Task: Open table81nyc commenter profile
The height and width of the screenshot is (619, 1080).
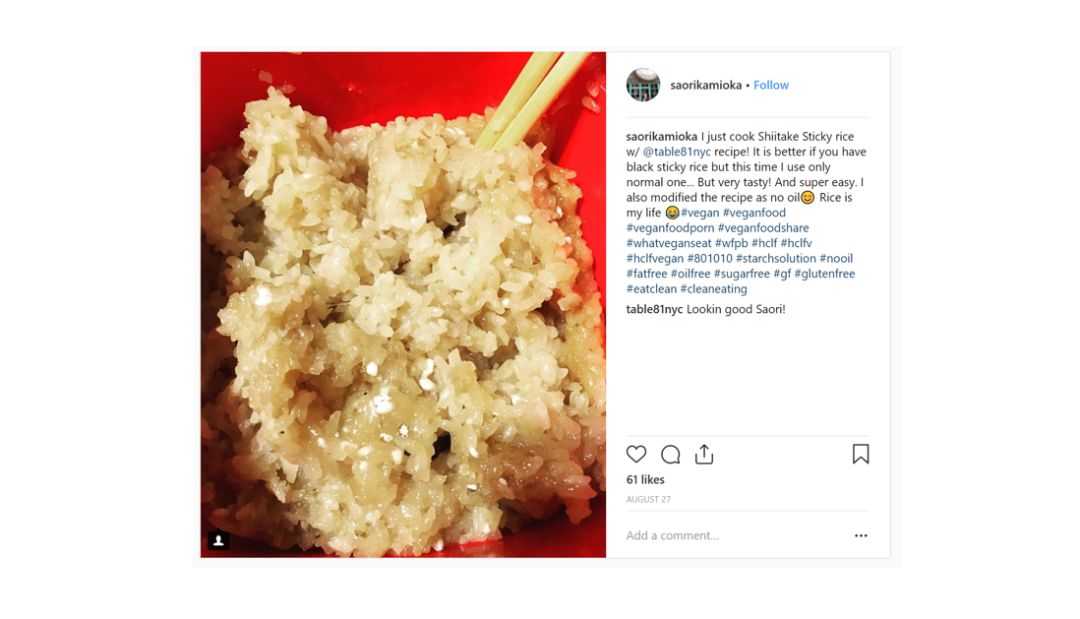Action: tap(654, 309)
